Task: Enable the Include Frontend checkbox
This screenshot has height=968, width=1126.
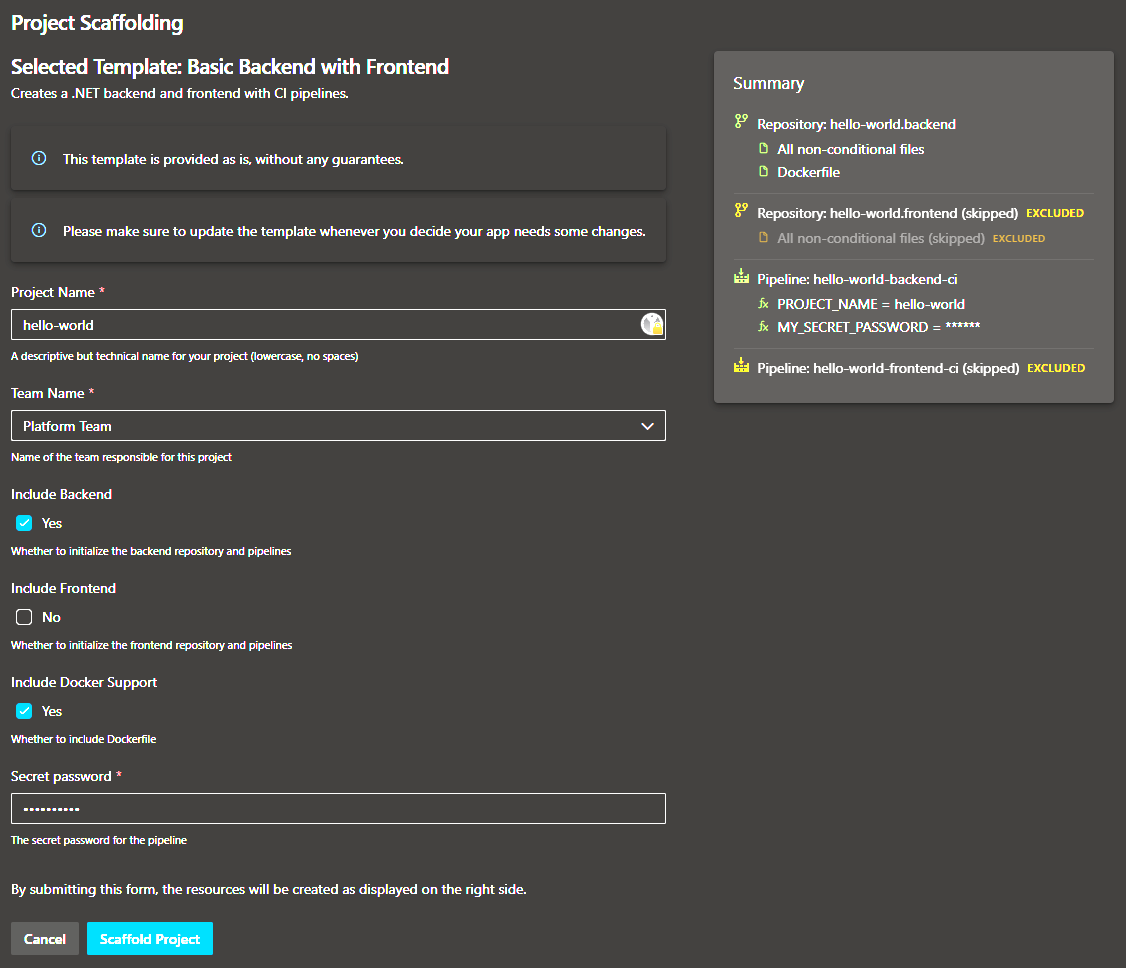Action: click(x=23, y=617)
